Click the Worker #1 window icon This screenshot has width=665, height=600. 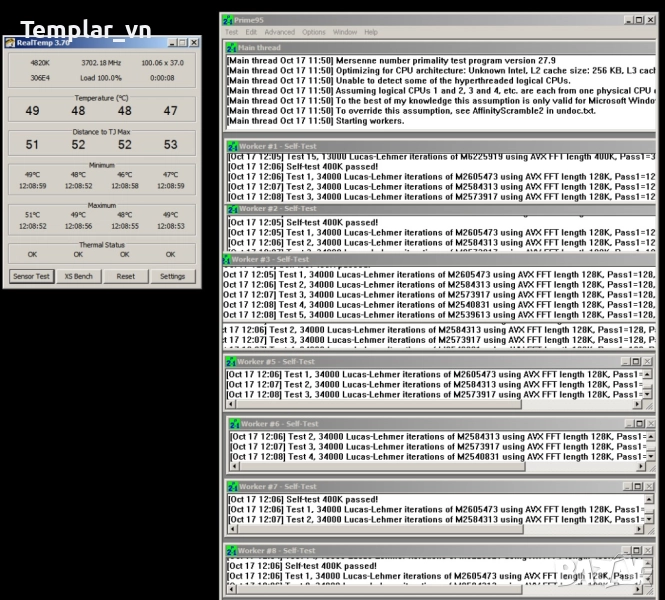pyautogui.click(x=231, y=145)
